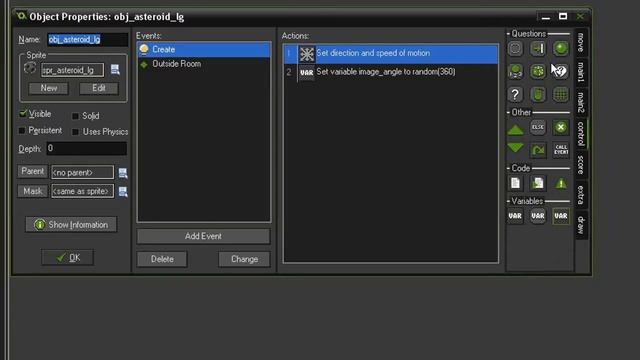
Task: Click the <same as sprite> mask field
Action: [x=82, y=191]
